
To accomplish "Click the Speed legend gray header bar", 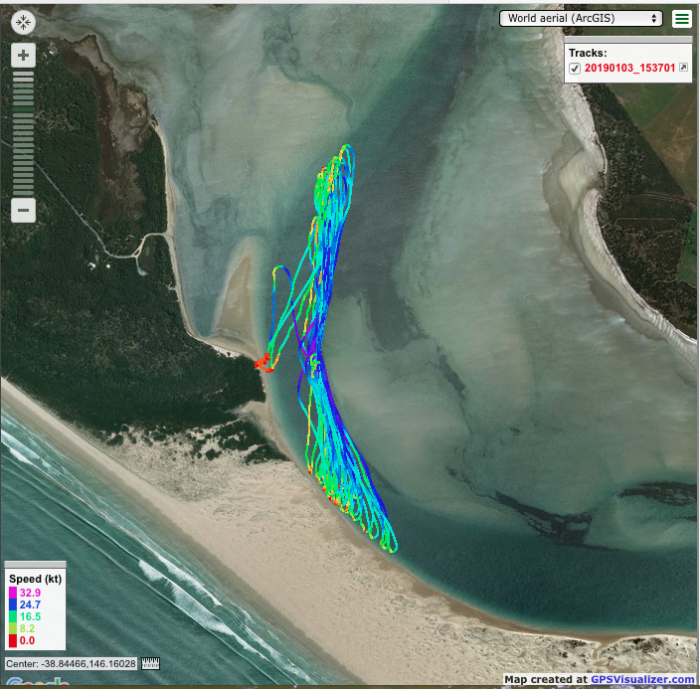I will coord(35,566).
